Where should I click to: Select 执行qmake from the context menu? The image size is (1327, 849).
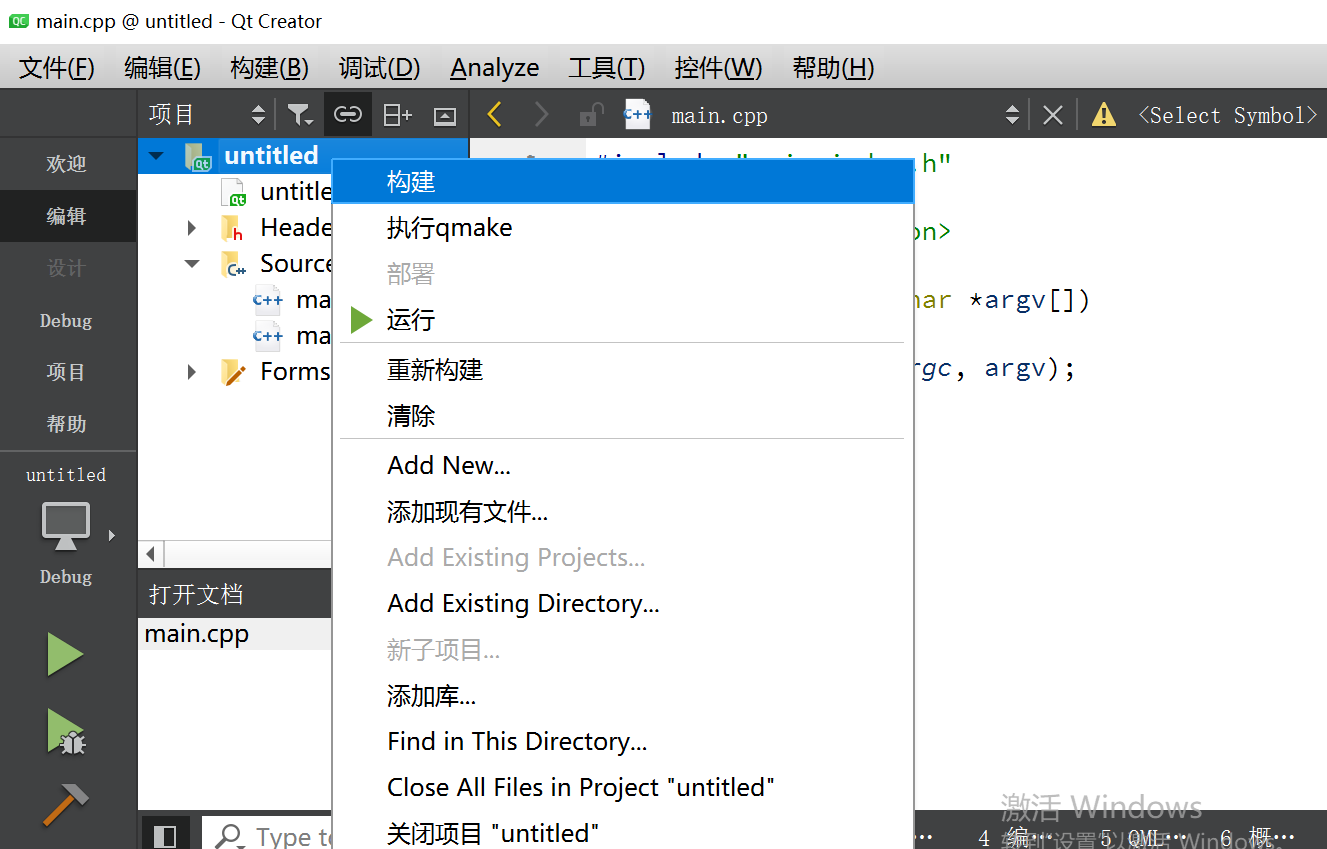click(623, 228)
